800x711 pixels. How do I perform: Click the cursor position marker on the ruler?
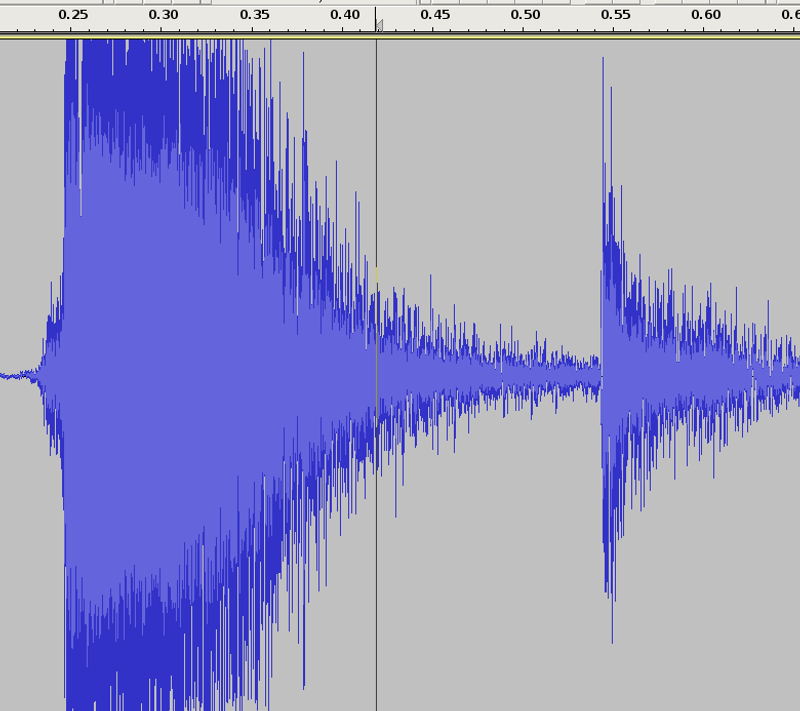tap(378, 26)
